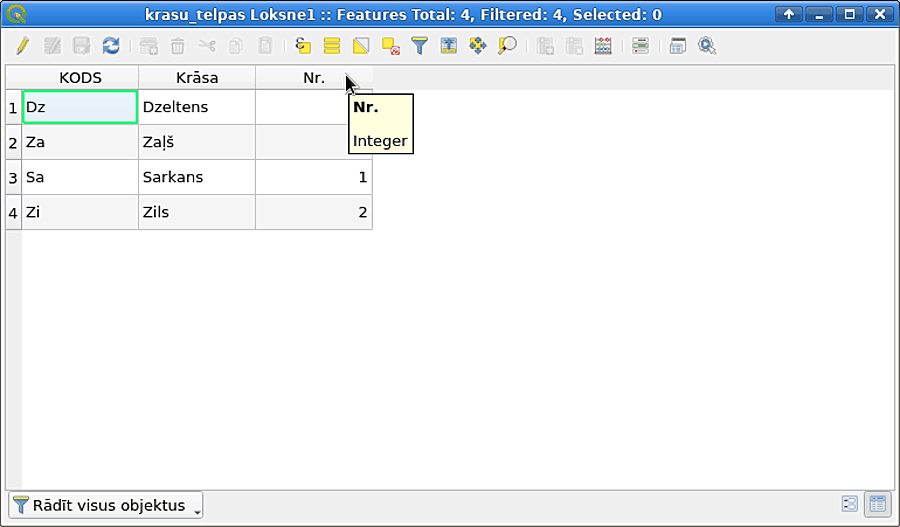Open the field calculator abacus icon

click(603, 45)
